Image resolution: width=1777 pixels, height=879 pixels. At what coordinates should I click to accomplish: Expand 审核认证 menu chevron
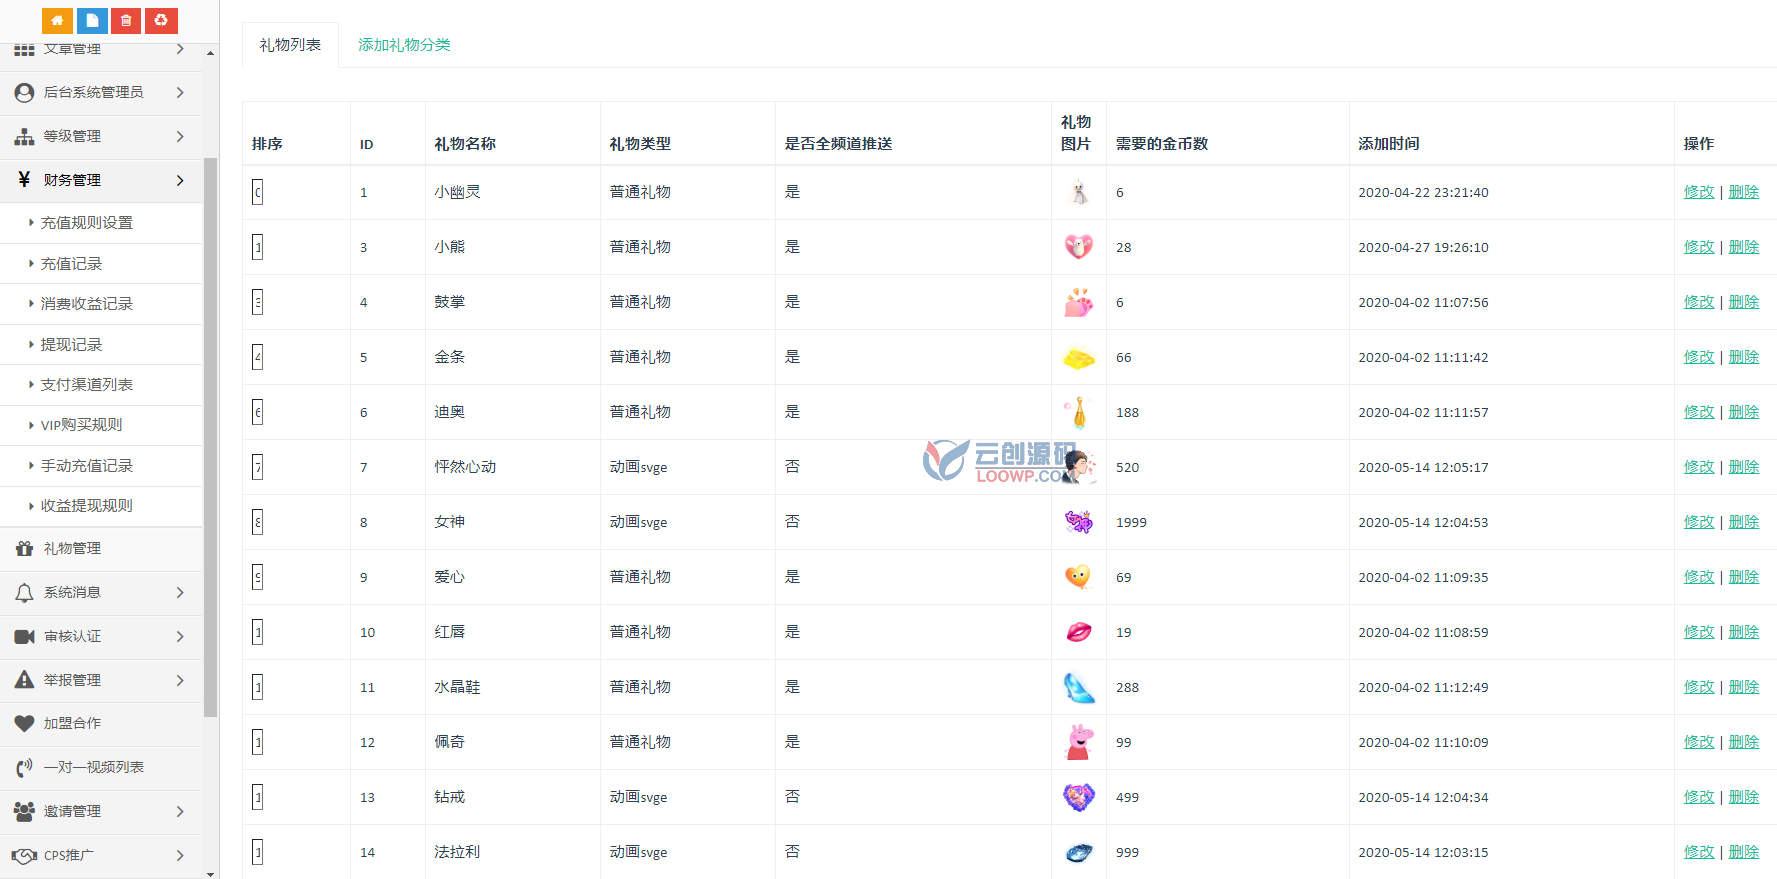[x=180, y=636]
